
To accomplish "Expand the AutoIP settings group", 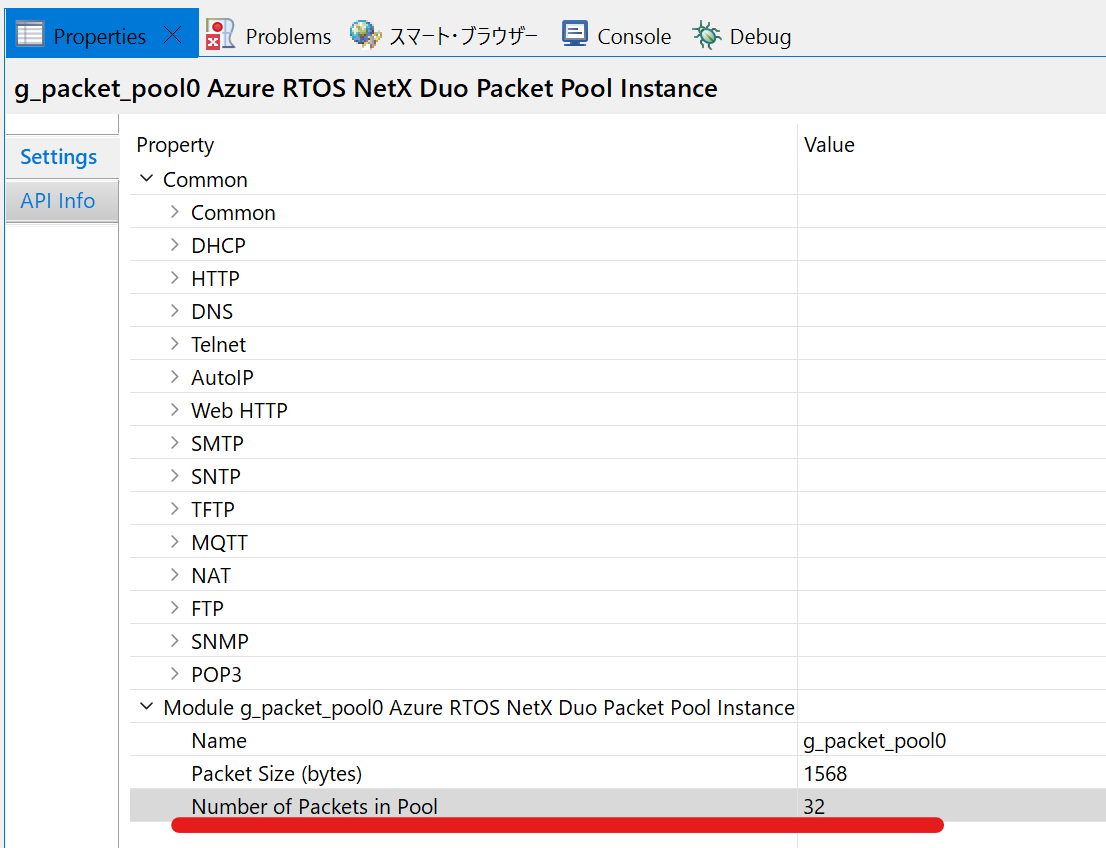I will [174, 377].
